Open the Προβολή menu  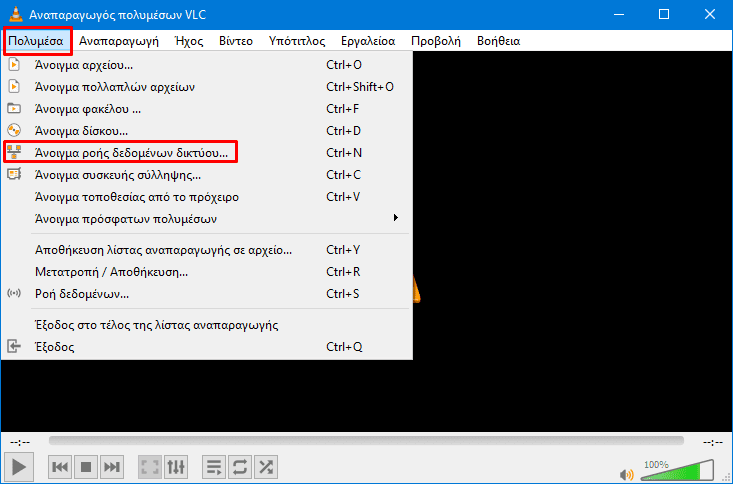(x=436, y=41)
